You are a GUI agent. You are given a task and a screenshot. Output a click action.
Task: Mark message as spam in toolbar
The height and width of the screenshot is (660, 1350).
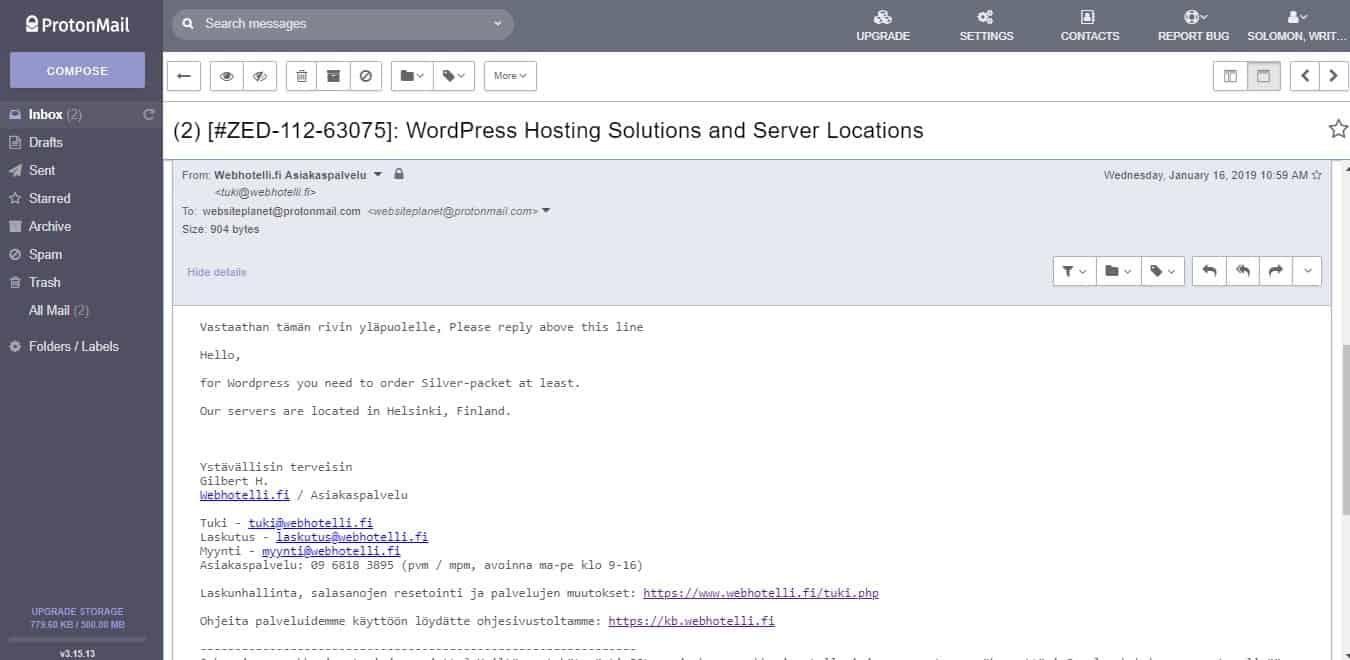[366, 76]
